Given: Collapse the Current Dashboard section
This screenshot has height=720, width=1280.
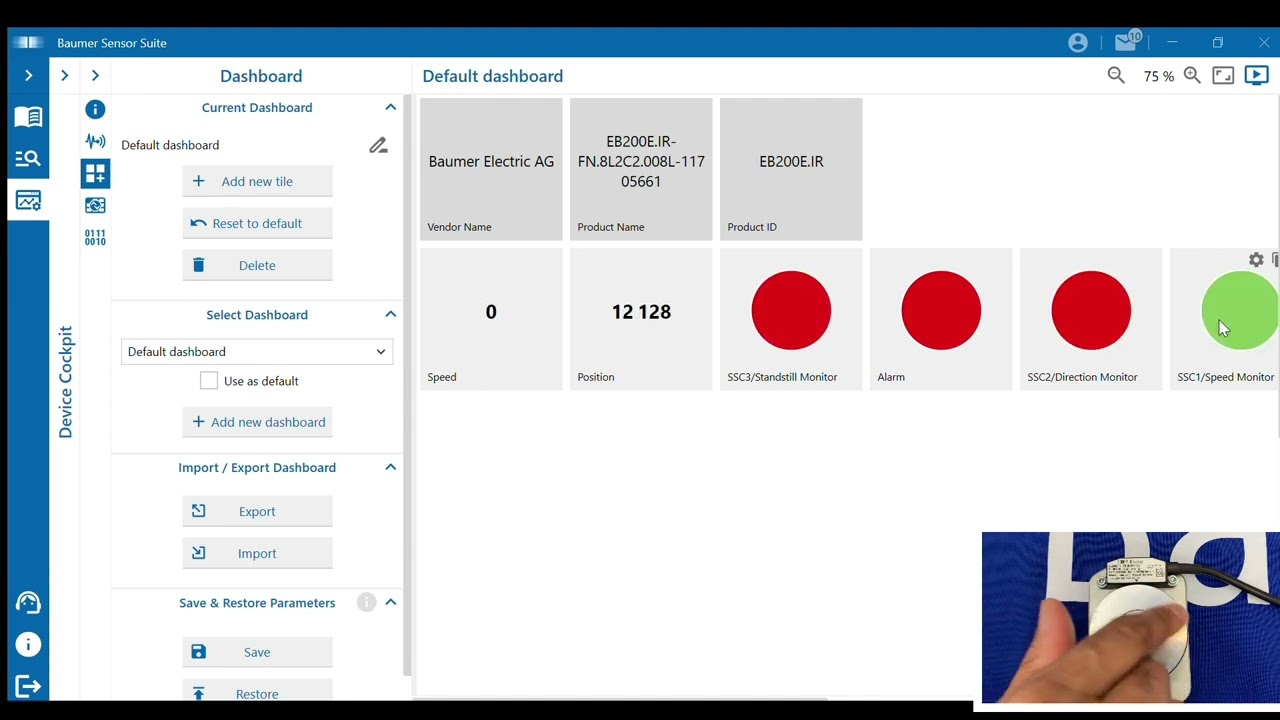Looking at the screenshot, I should click(x=391, y=107).
